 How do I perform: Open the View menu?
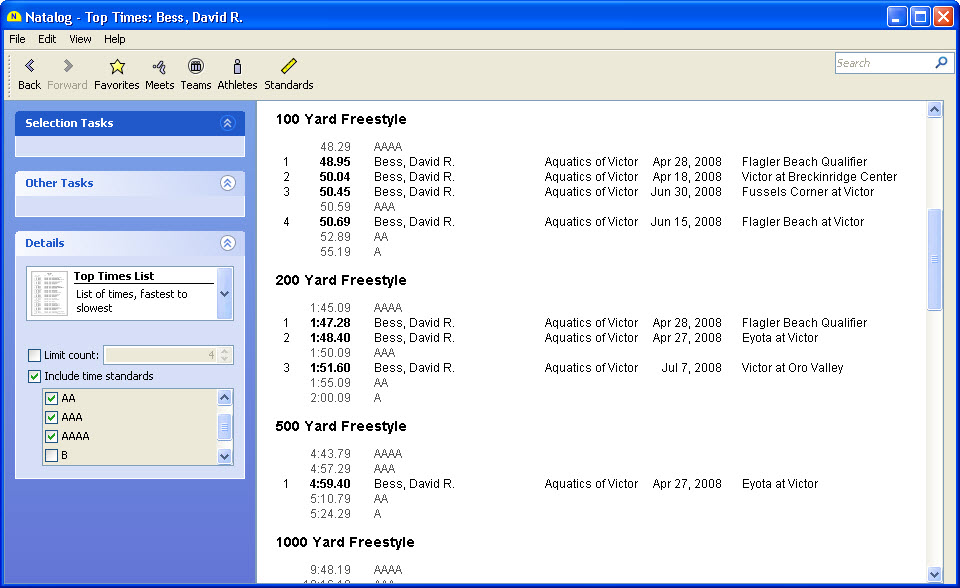click(80, 39)
